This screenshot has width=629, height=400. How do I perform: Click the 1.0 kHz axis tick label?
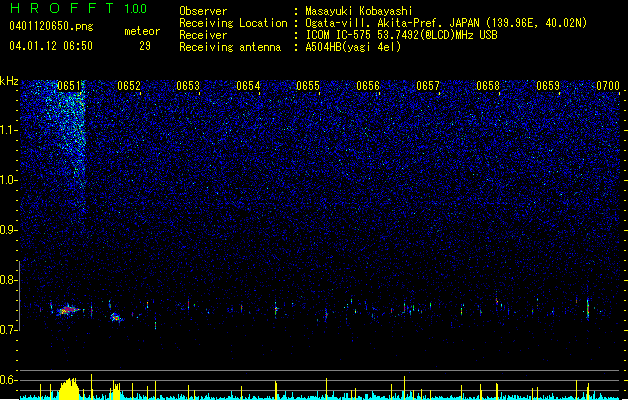click(9, 180)
